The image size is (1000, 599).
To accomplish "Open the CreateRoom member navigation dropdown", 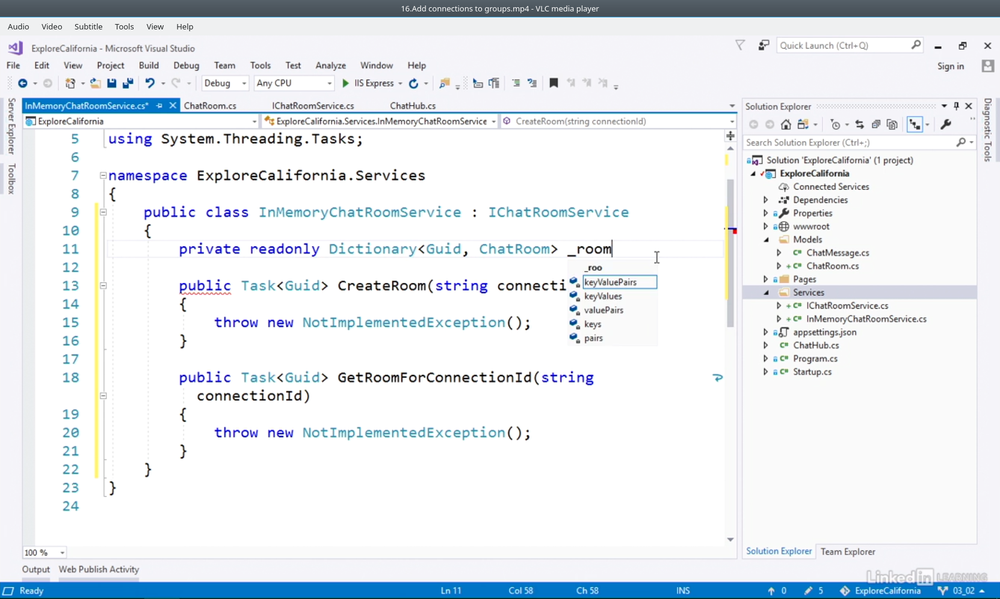I will pyautogui.click(x=618, y=121).
